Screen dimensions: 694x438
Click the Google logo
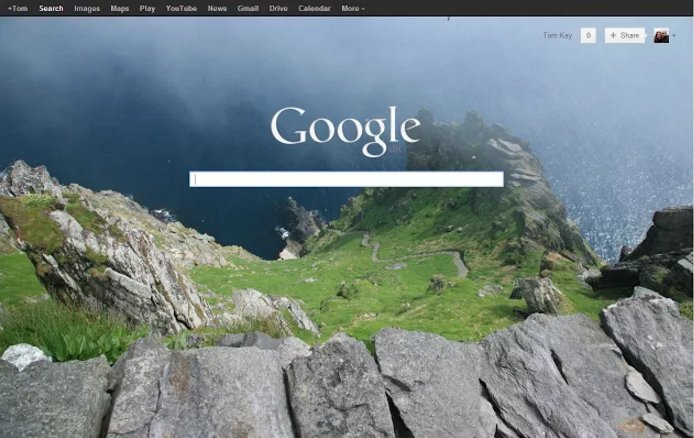click(x=345, y=129)
